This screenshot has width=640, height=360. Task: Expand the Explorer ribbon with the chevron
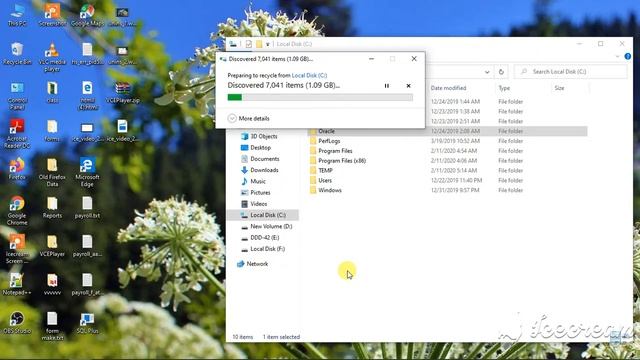click(x=618, y=56)
